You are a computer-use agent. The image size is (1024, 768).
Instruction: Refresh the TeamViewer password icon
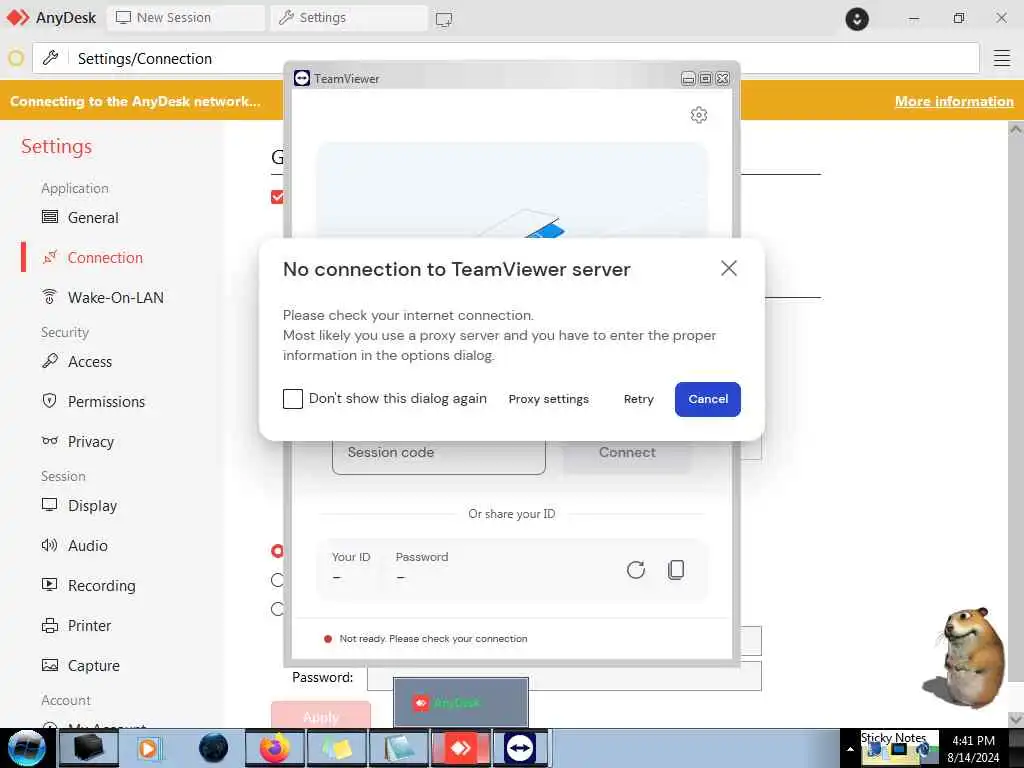point(635,569)
